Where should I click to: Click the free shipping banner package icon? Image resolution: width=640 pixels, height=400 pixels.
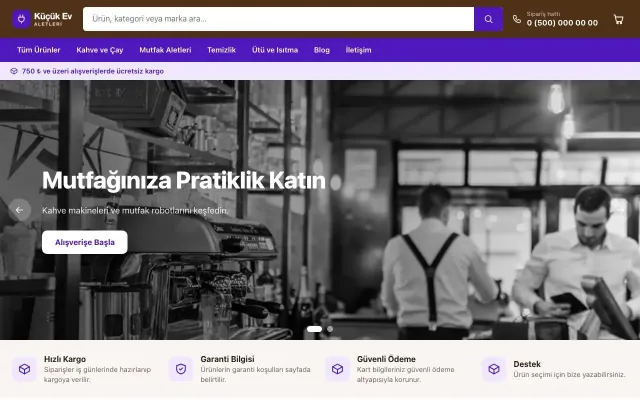14,71
